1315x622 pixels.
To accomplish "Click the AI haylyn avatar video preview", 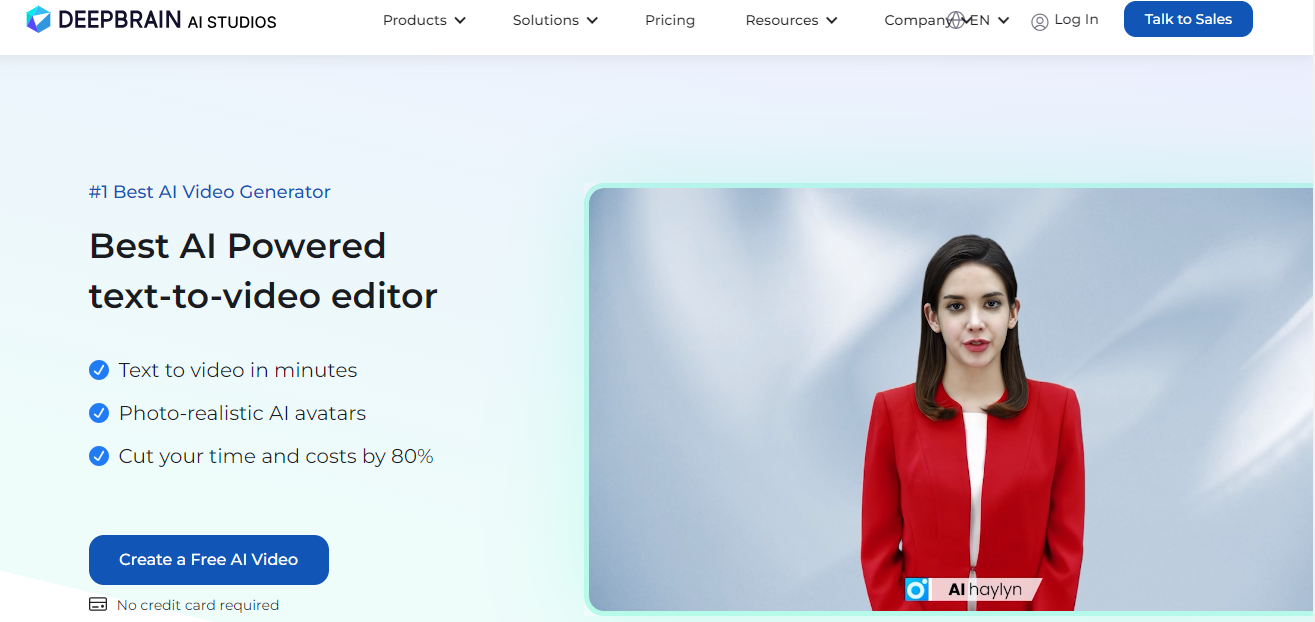I will point(950,399).
